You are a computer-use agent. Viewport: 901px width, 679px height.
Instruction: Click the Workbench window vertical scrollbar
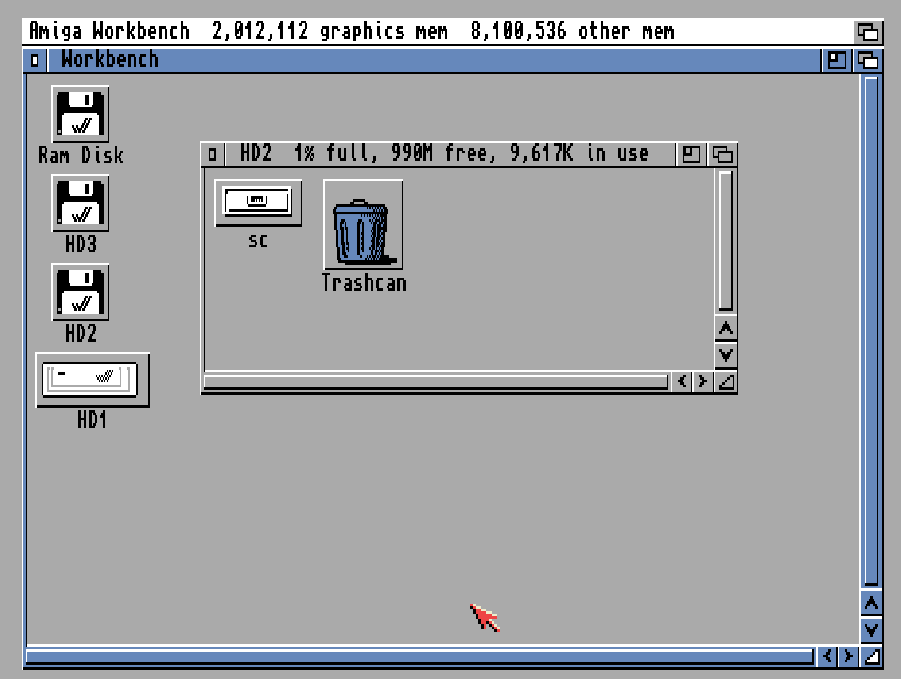click(871, 331)
